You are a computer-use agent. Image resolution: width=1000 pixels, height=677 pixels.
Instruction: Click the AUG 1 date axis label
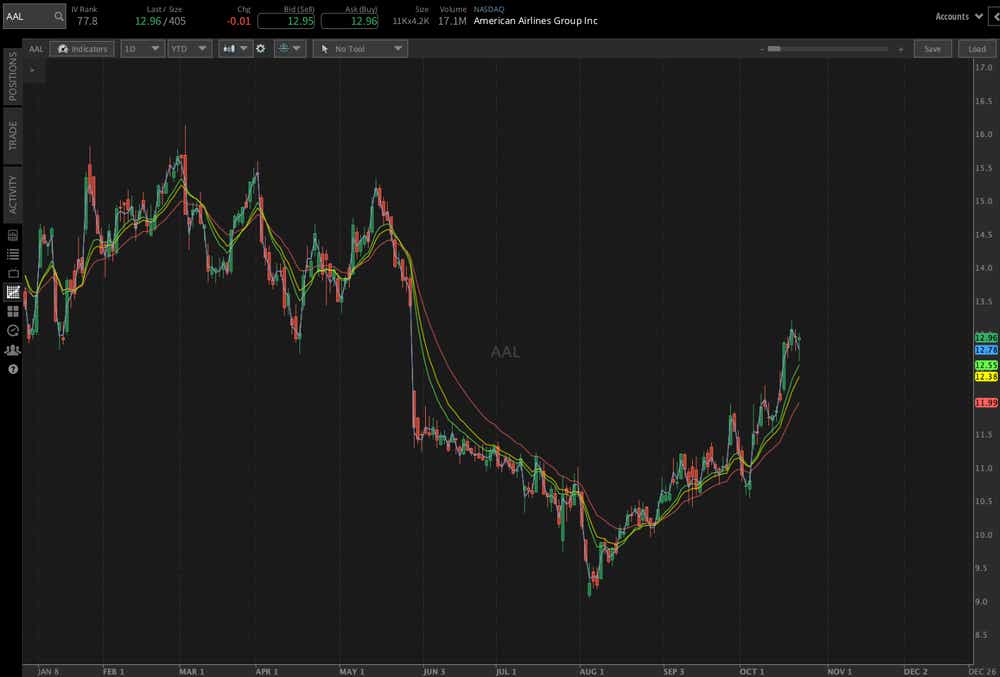coord(592,671)
